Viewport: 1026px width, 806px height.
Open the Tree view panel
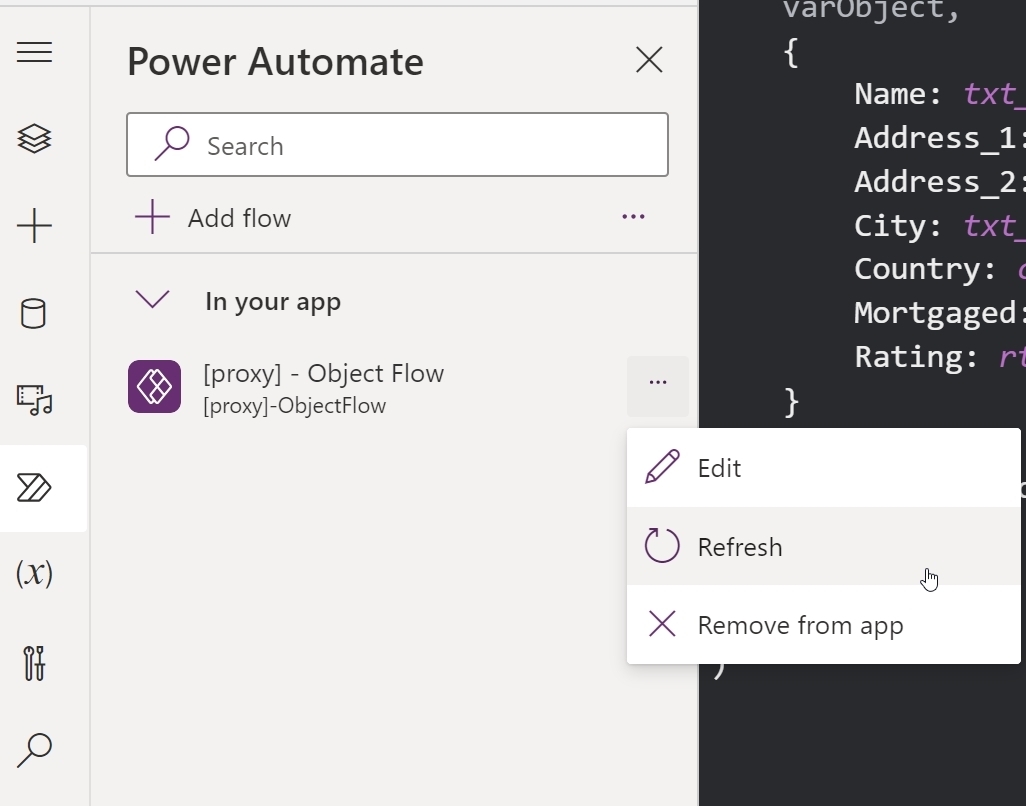point(34,138)
